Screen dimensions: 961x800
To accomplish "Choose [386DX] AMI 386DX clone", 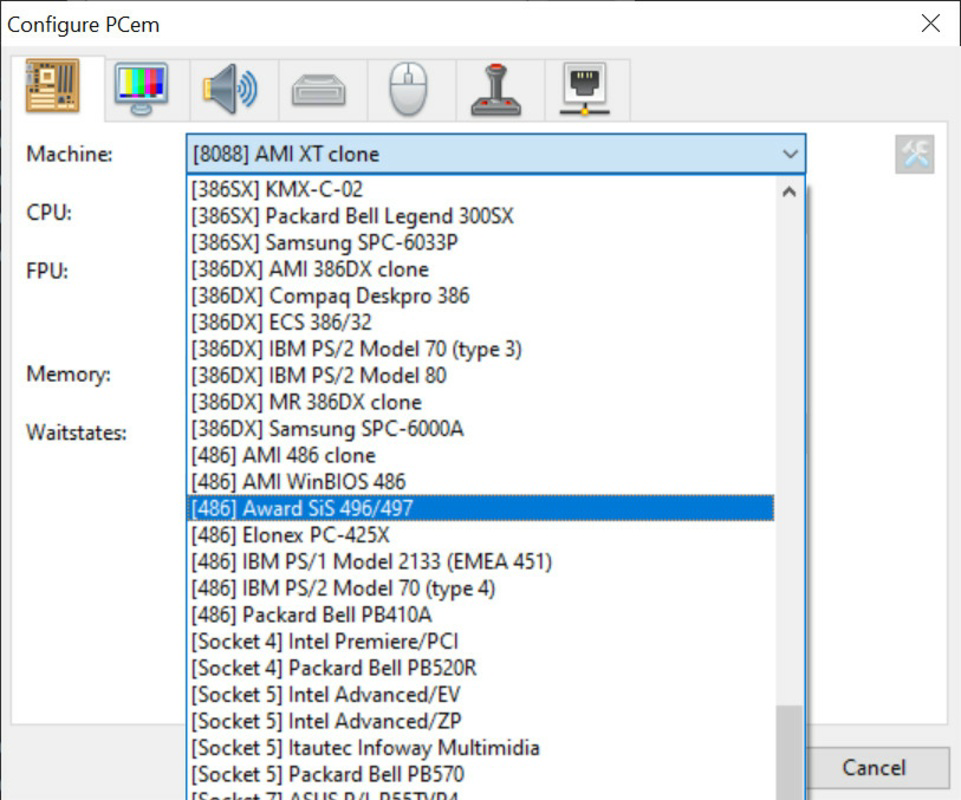I will point(480,269).
